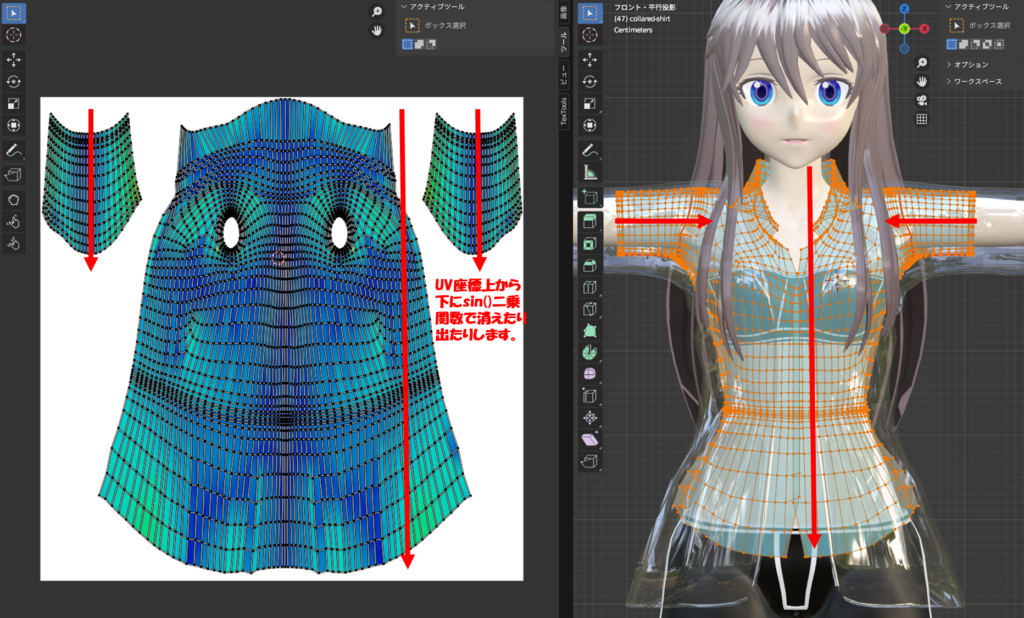Expand the ワークスペース panel
1024x618 pixels.
(977, 82)
